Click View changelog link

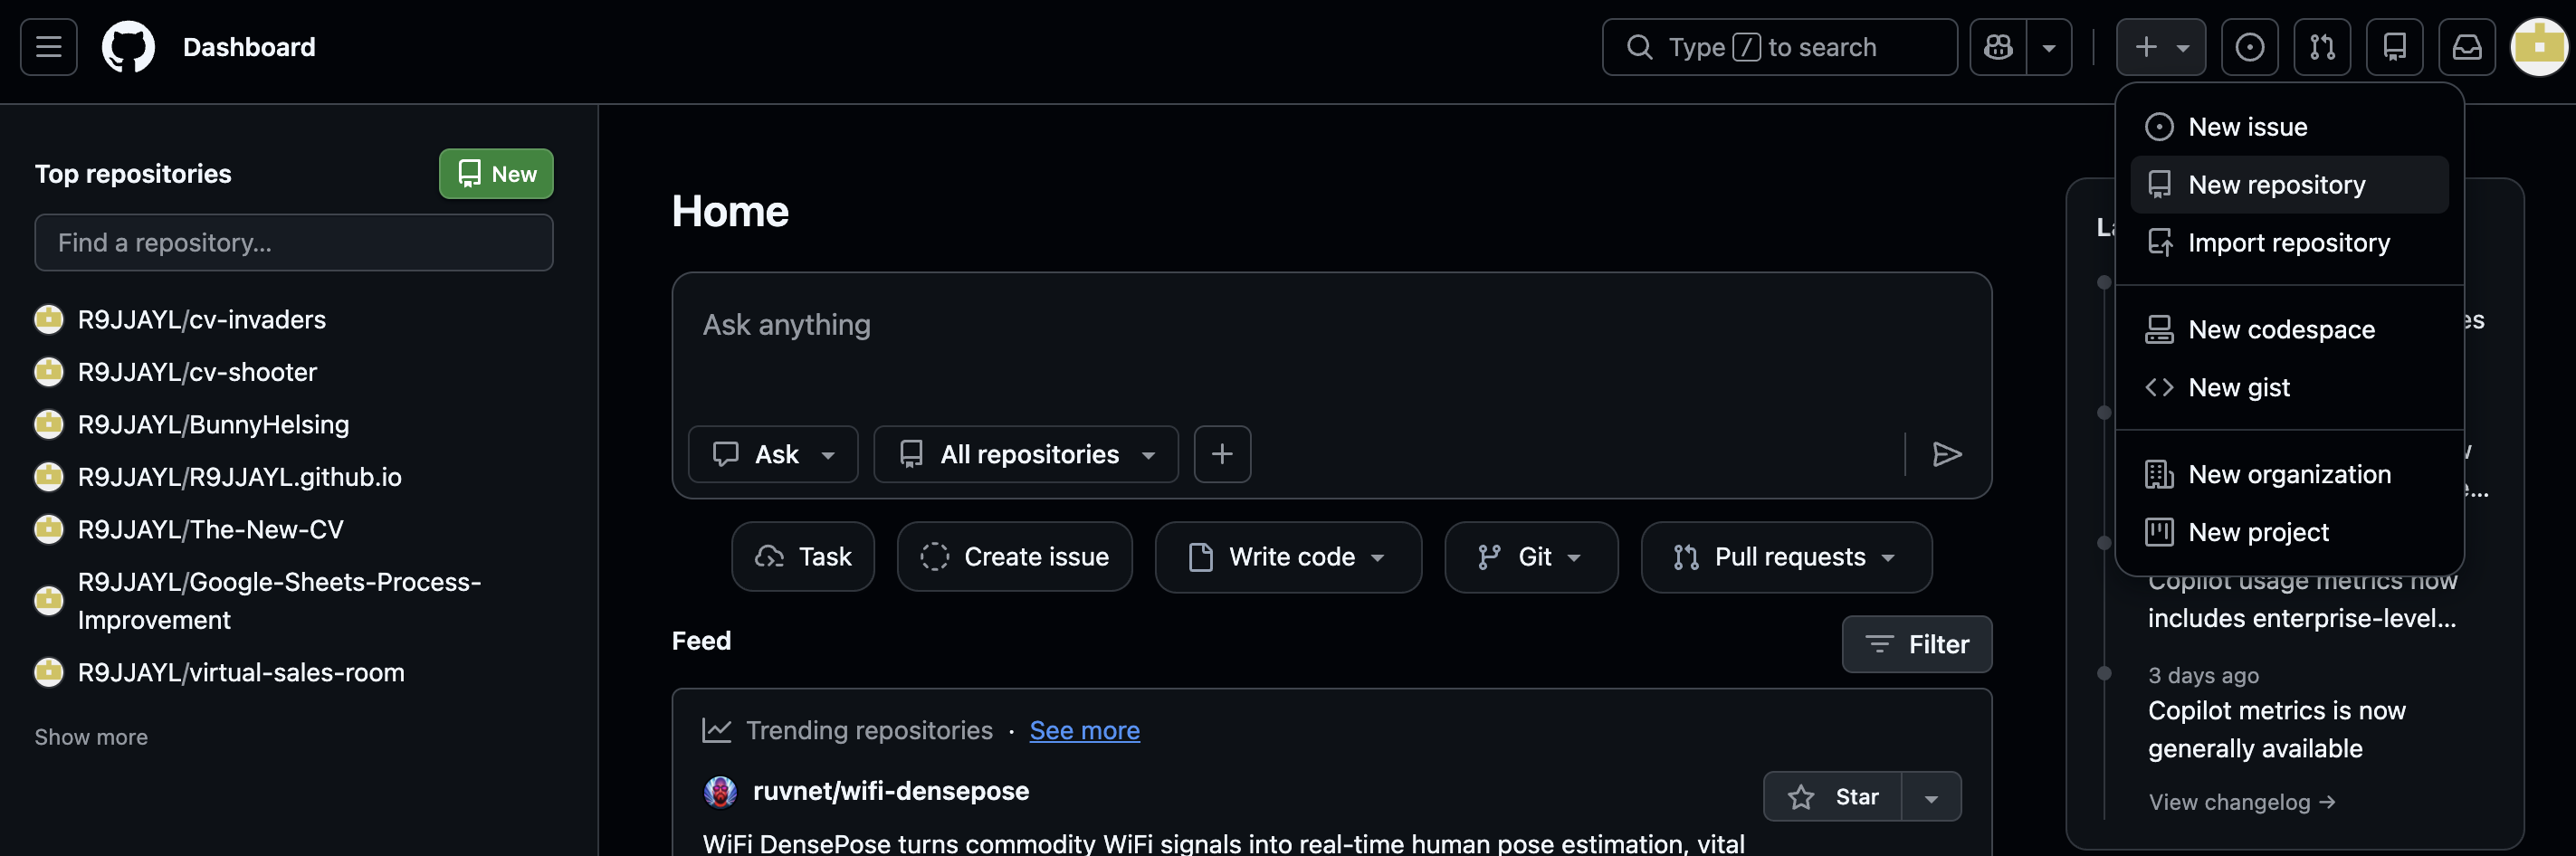pyautogui.click(x=2241, y=803)
